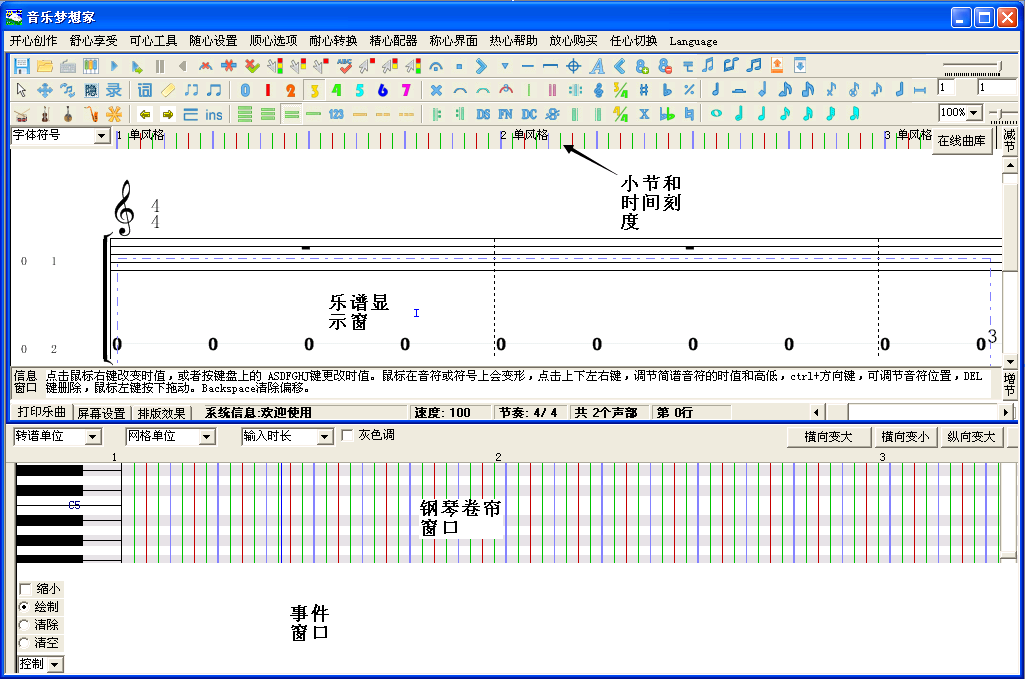Viewport: 1025px width, 679px height.
Task: Click the yellow left arrow icon
Action: click(x=144, y=114)
